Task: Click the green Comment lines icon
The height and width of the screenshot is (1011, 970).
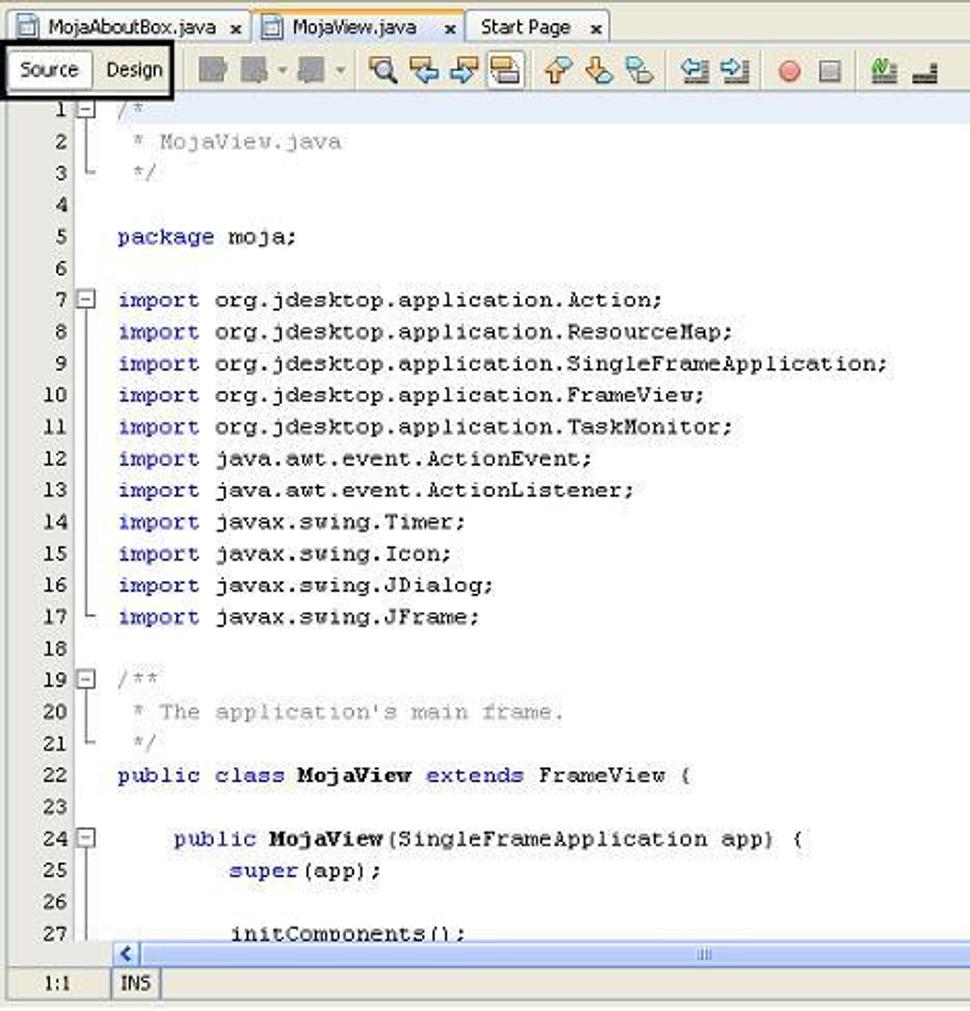Action: pos(884,70)
